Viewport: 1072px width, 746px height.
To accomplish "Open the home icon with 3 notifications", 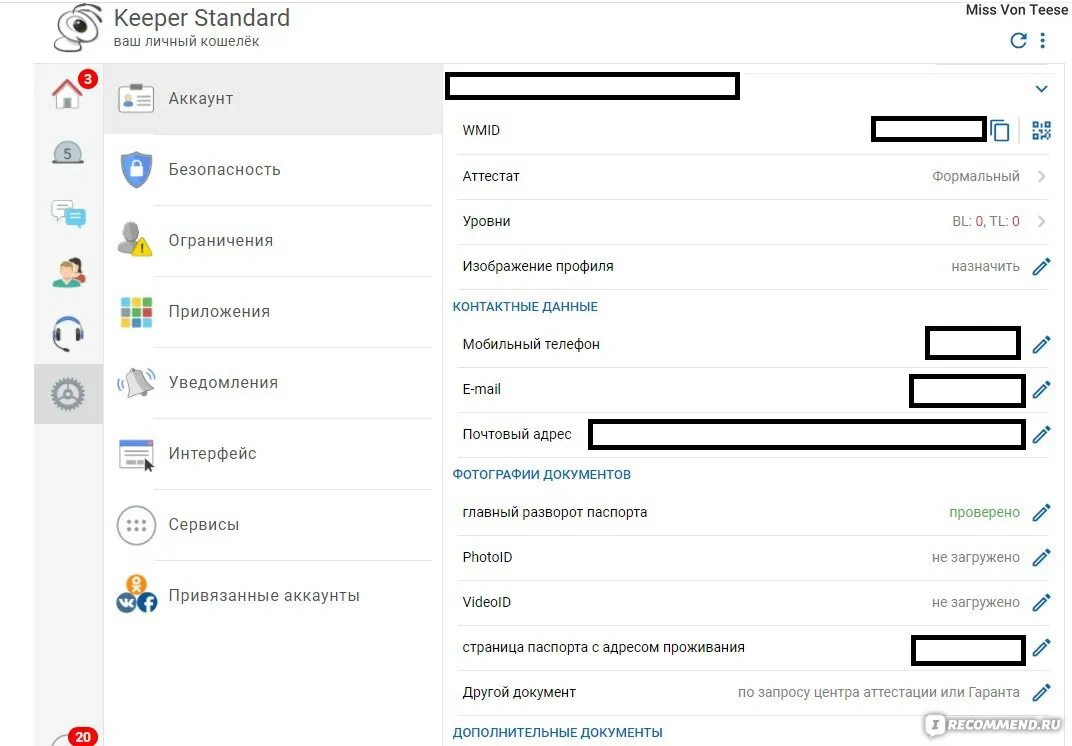I will pyautogui.click(x=68, y=93).
